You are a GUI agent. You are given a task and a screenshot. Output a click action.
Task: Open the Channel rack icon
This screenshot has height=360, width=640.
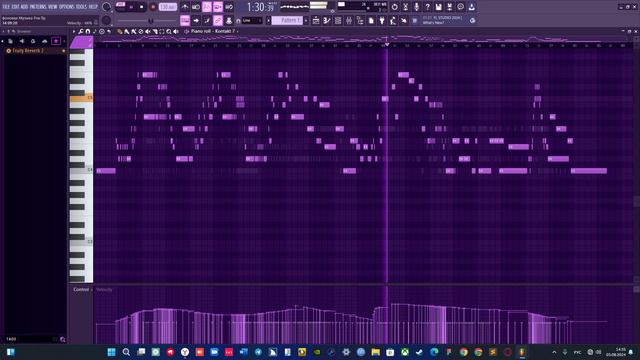pos(338,20)
